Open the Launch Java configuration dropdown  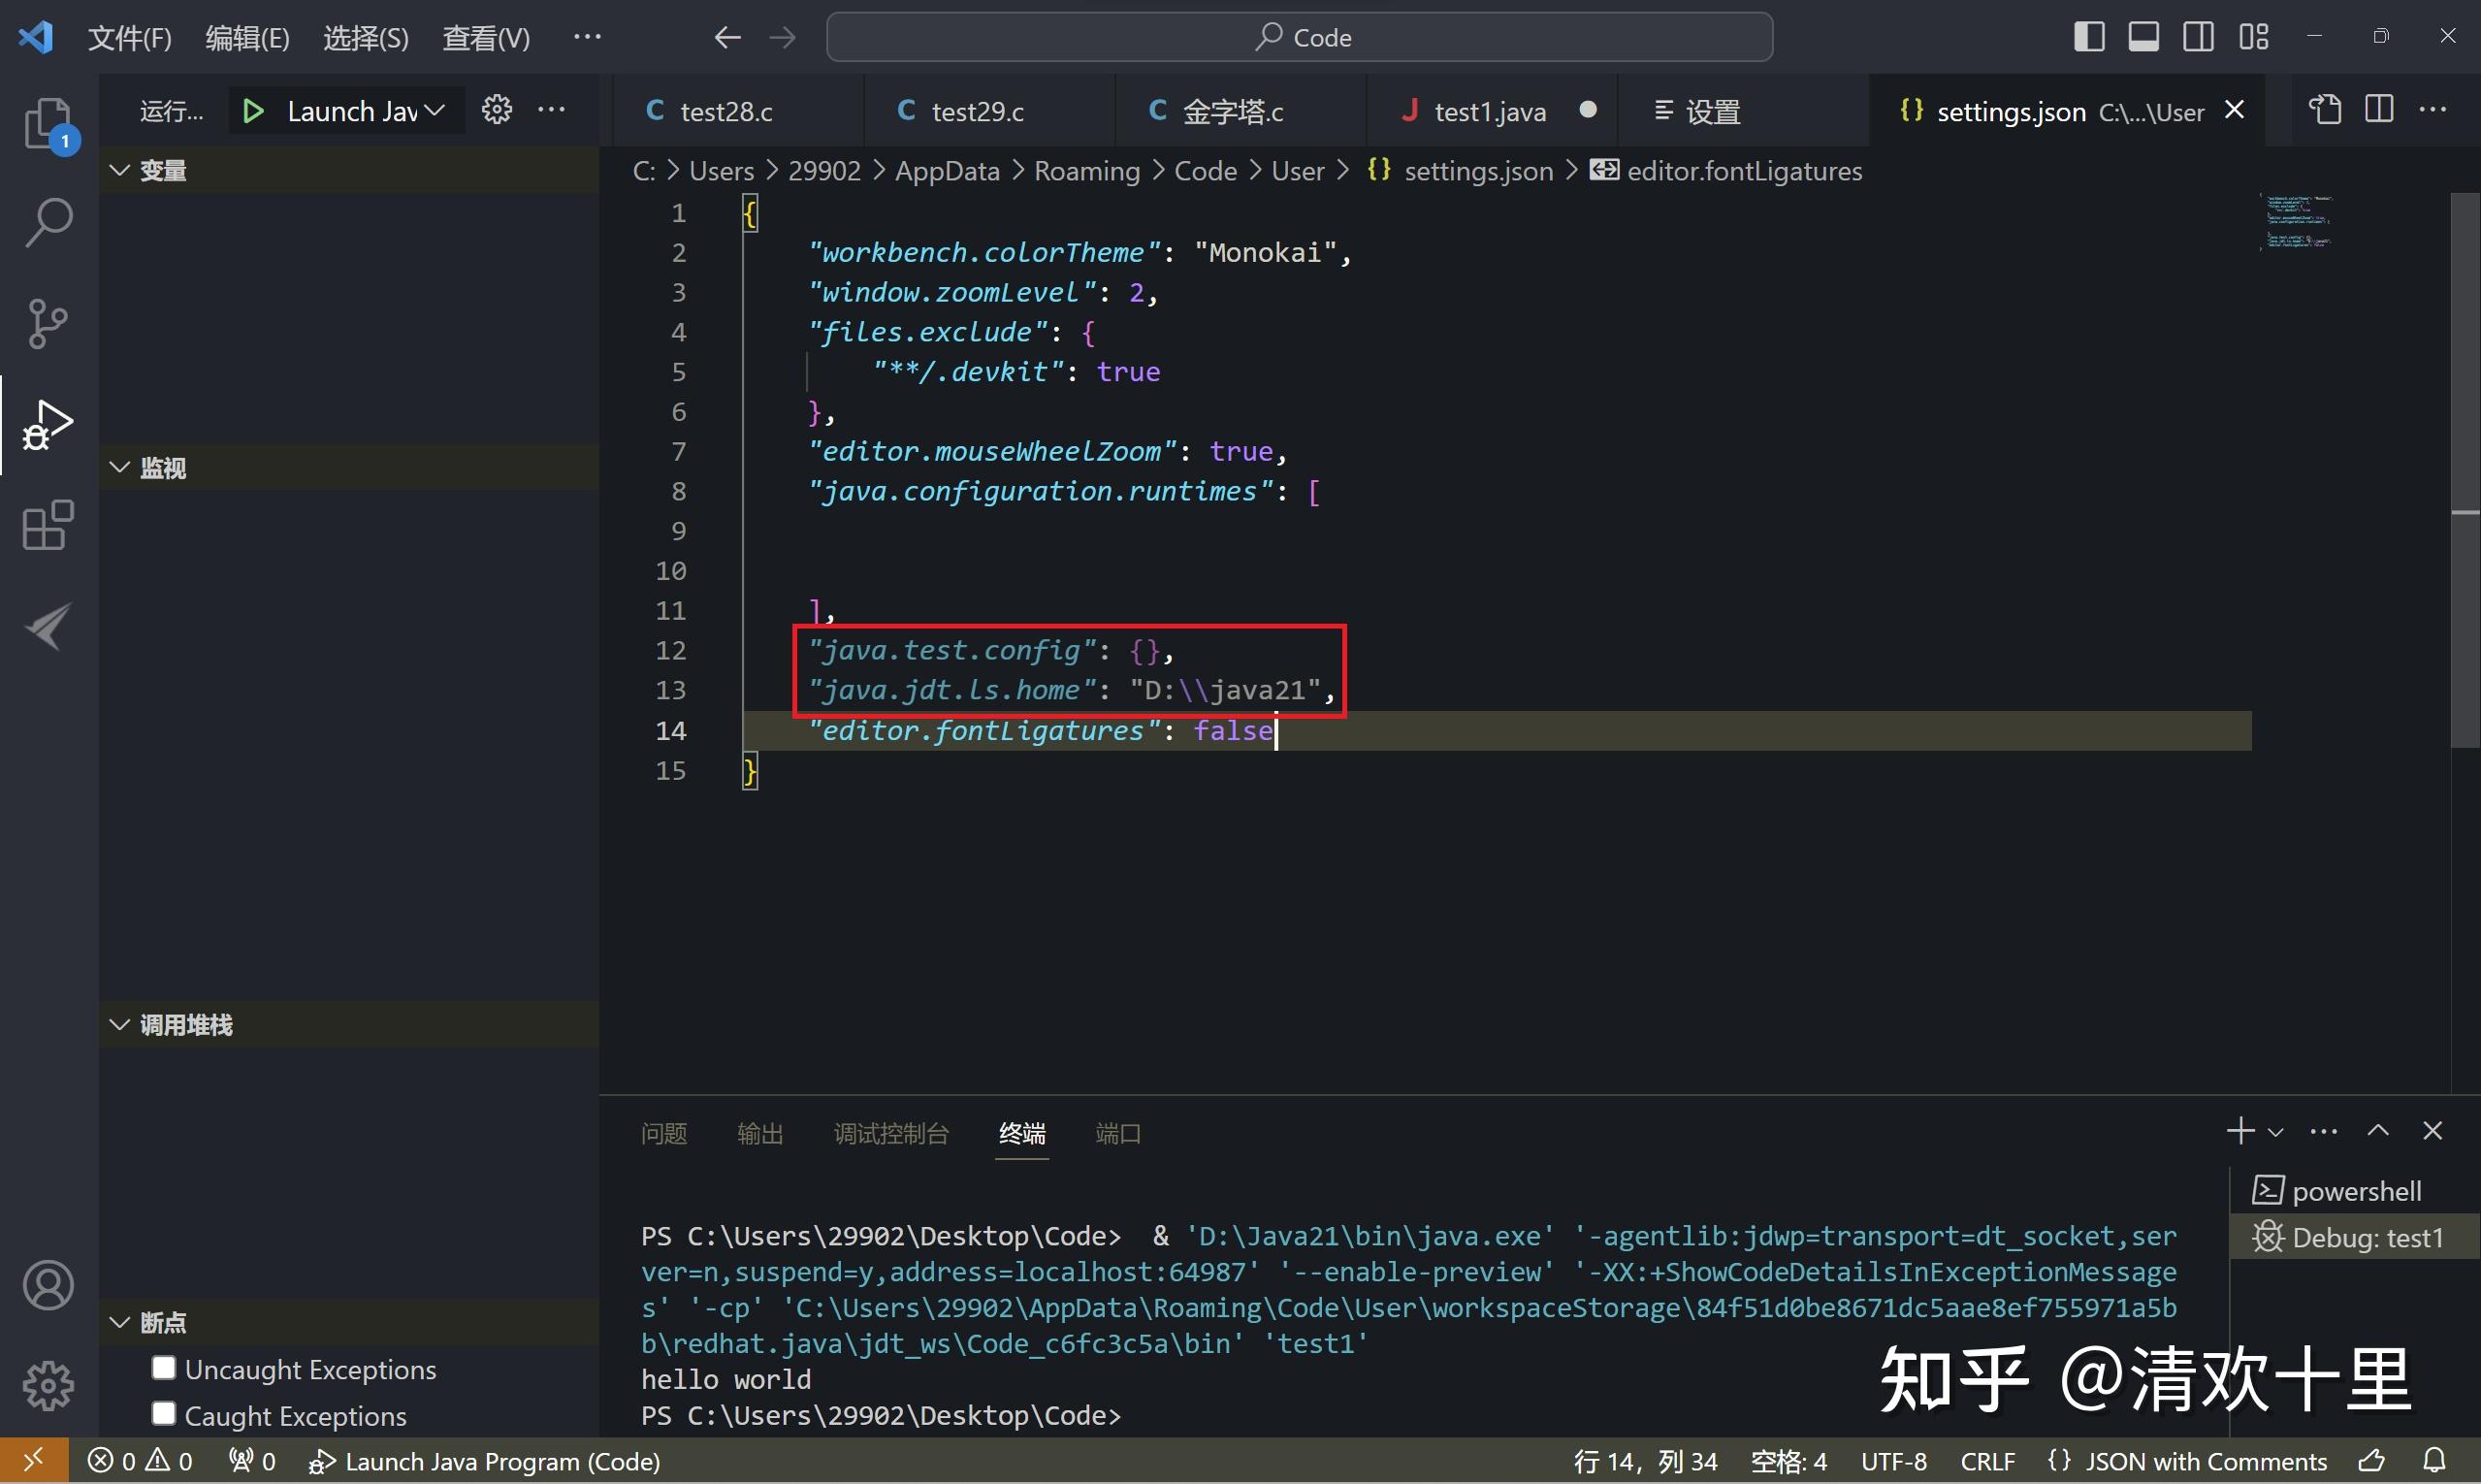pyautogui.click(x=434, y=110)
